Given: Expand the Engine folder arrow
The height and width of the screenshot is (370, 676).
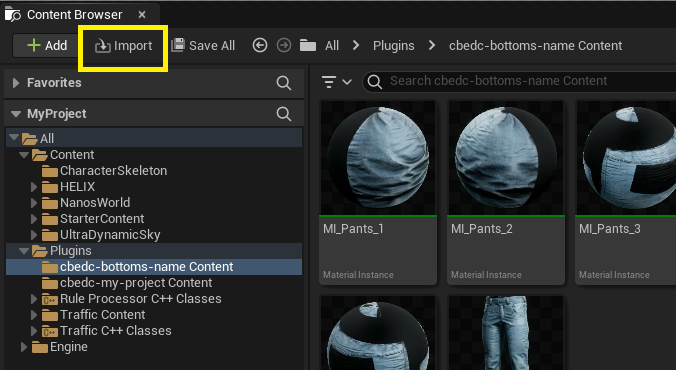Looking at the screenshot, I should [x=24, y=347].
